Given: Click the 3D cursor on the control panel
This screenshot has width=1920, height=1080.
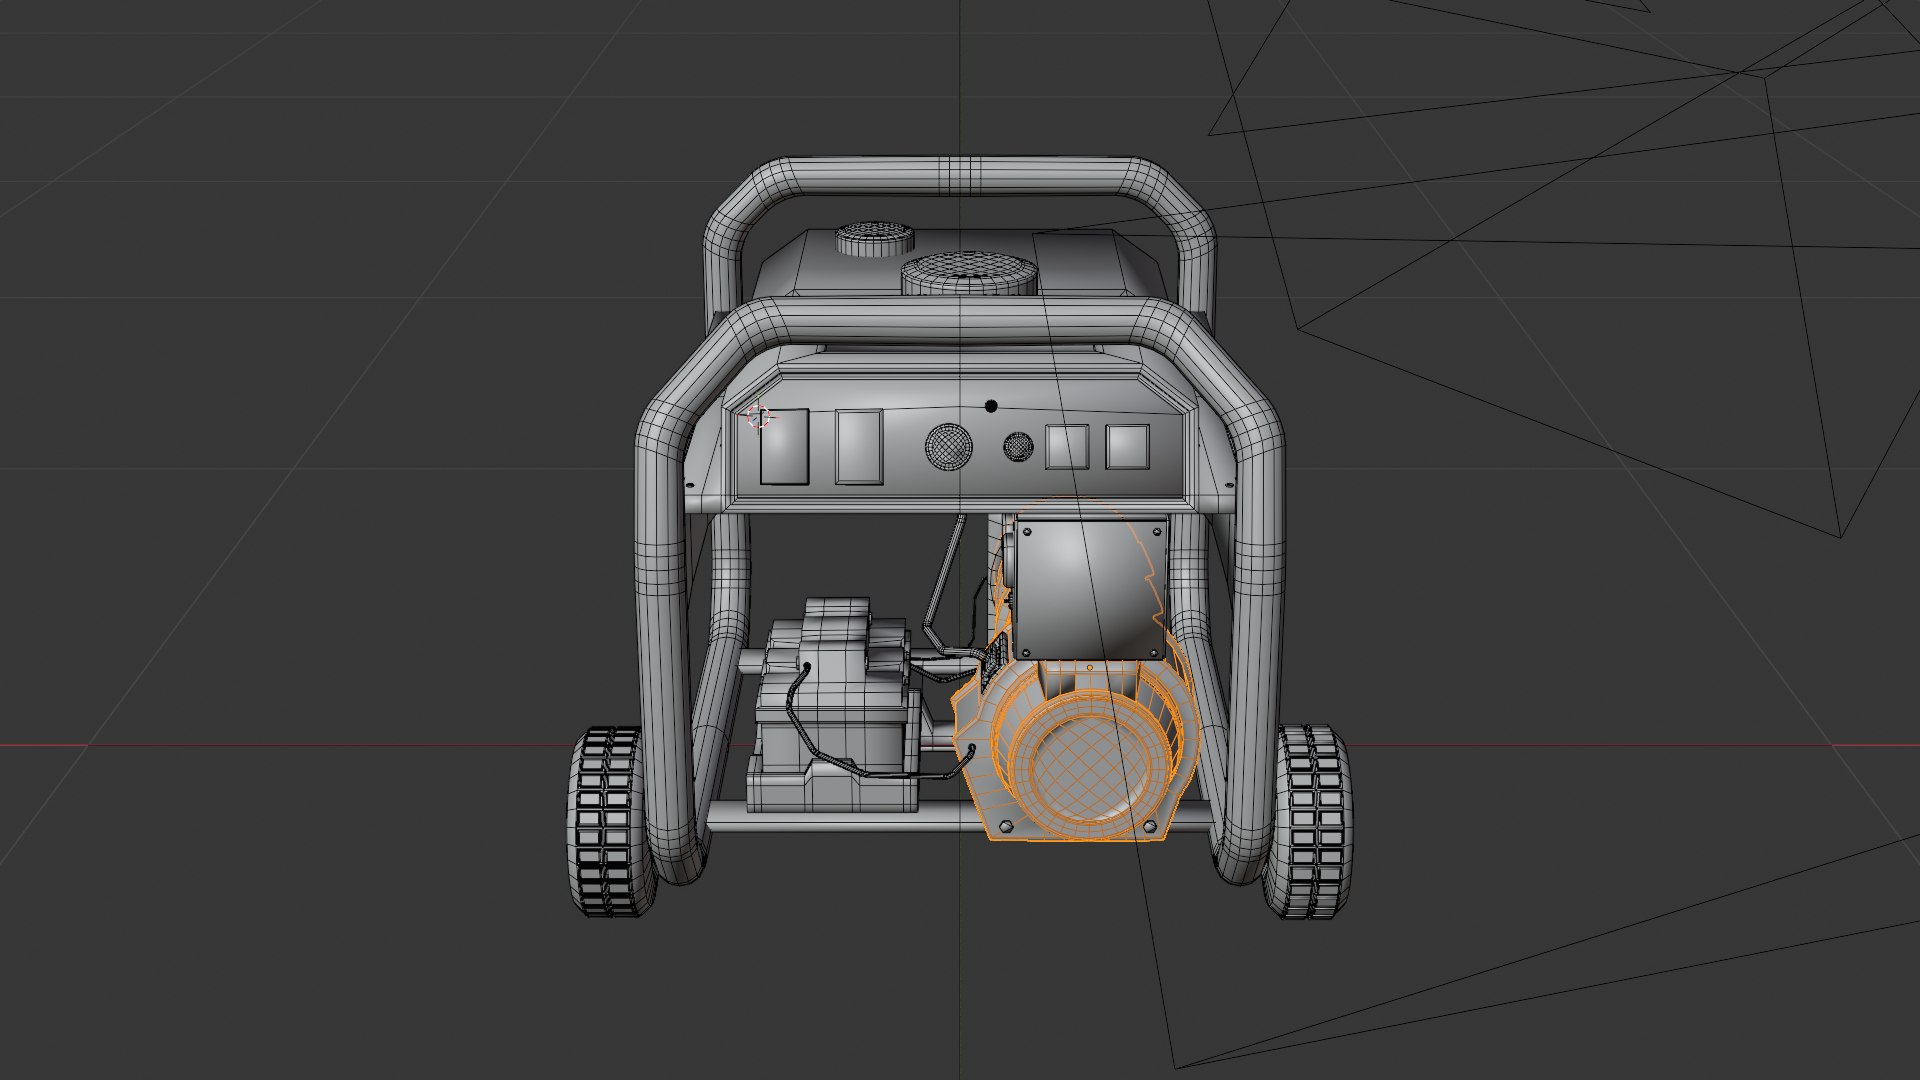Looking at the screenshot, I should point(759,417).
